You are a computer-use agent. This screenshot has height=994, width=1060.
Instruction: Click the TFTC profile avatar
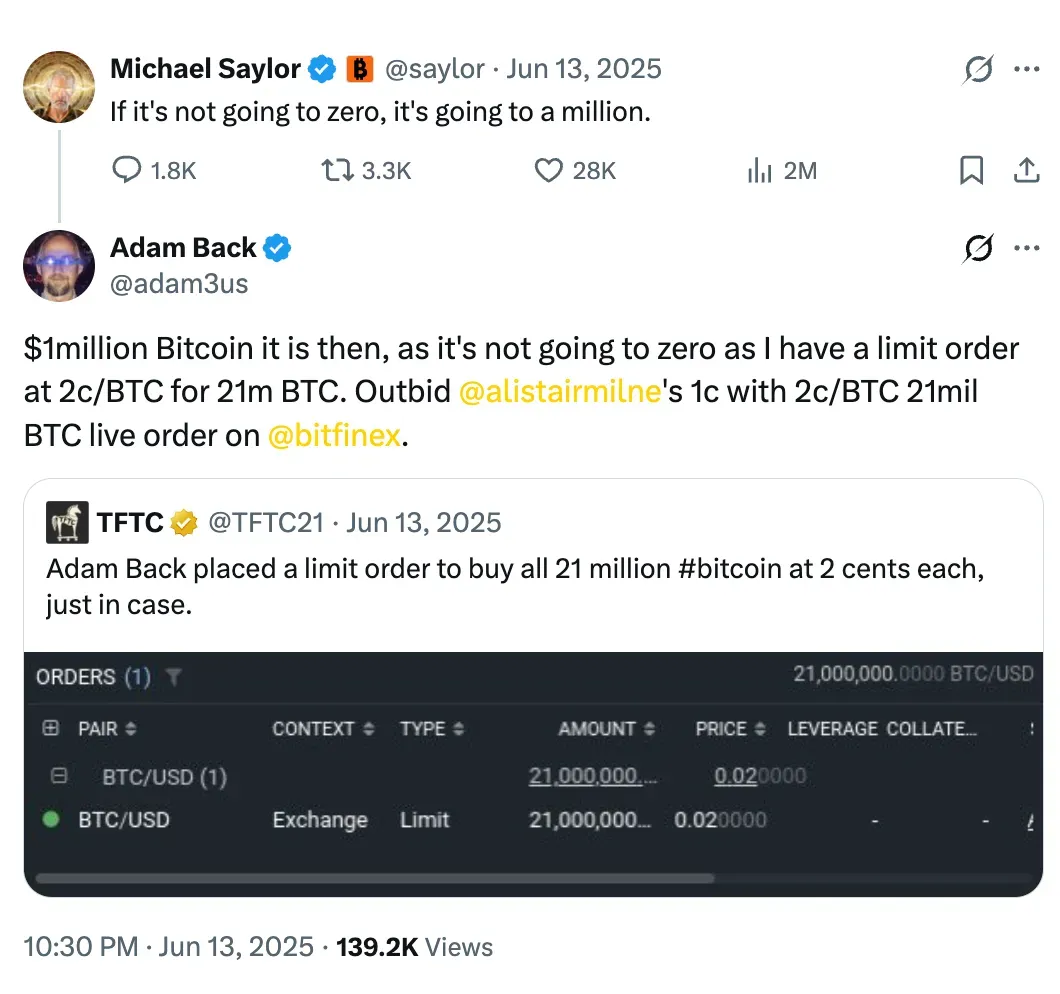pyautogui.click(x=66, y=521)
